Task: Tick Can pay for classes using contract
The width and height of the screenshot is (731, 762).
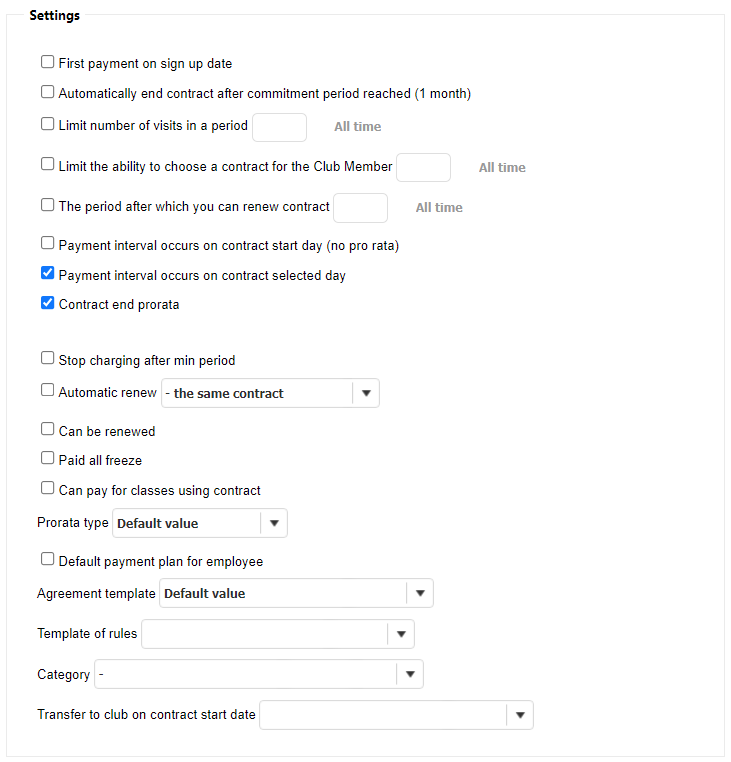Action: point(47,489)
